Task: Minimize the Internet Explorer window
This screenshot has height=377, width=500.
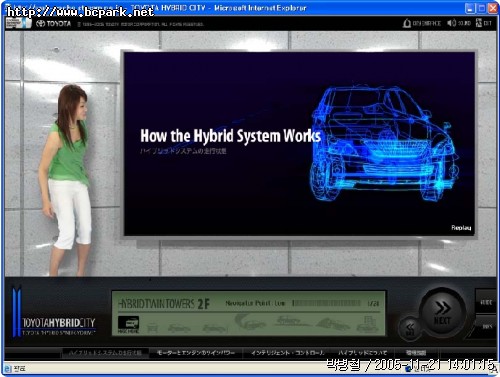Action: tap(470, 8)
